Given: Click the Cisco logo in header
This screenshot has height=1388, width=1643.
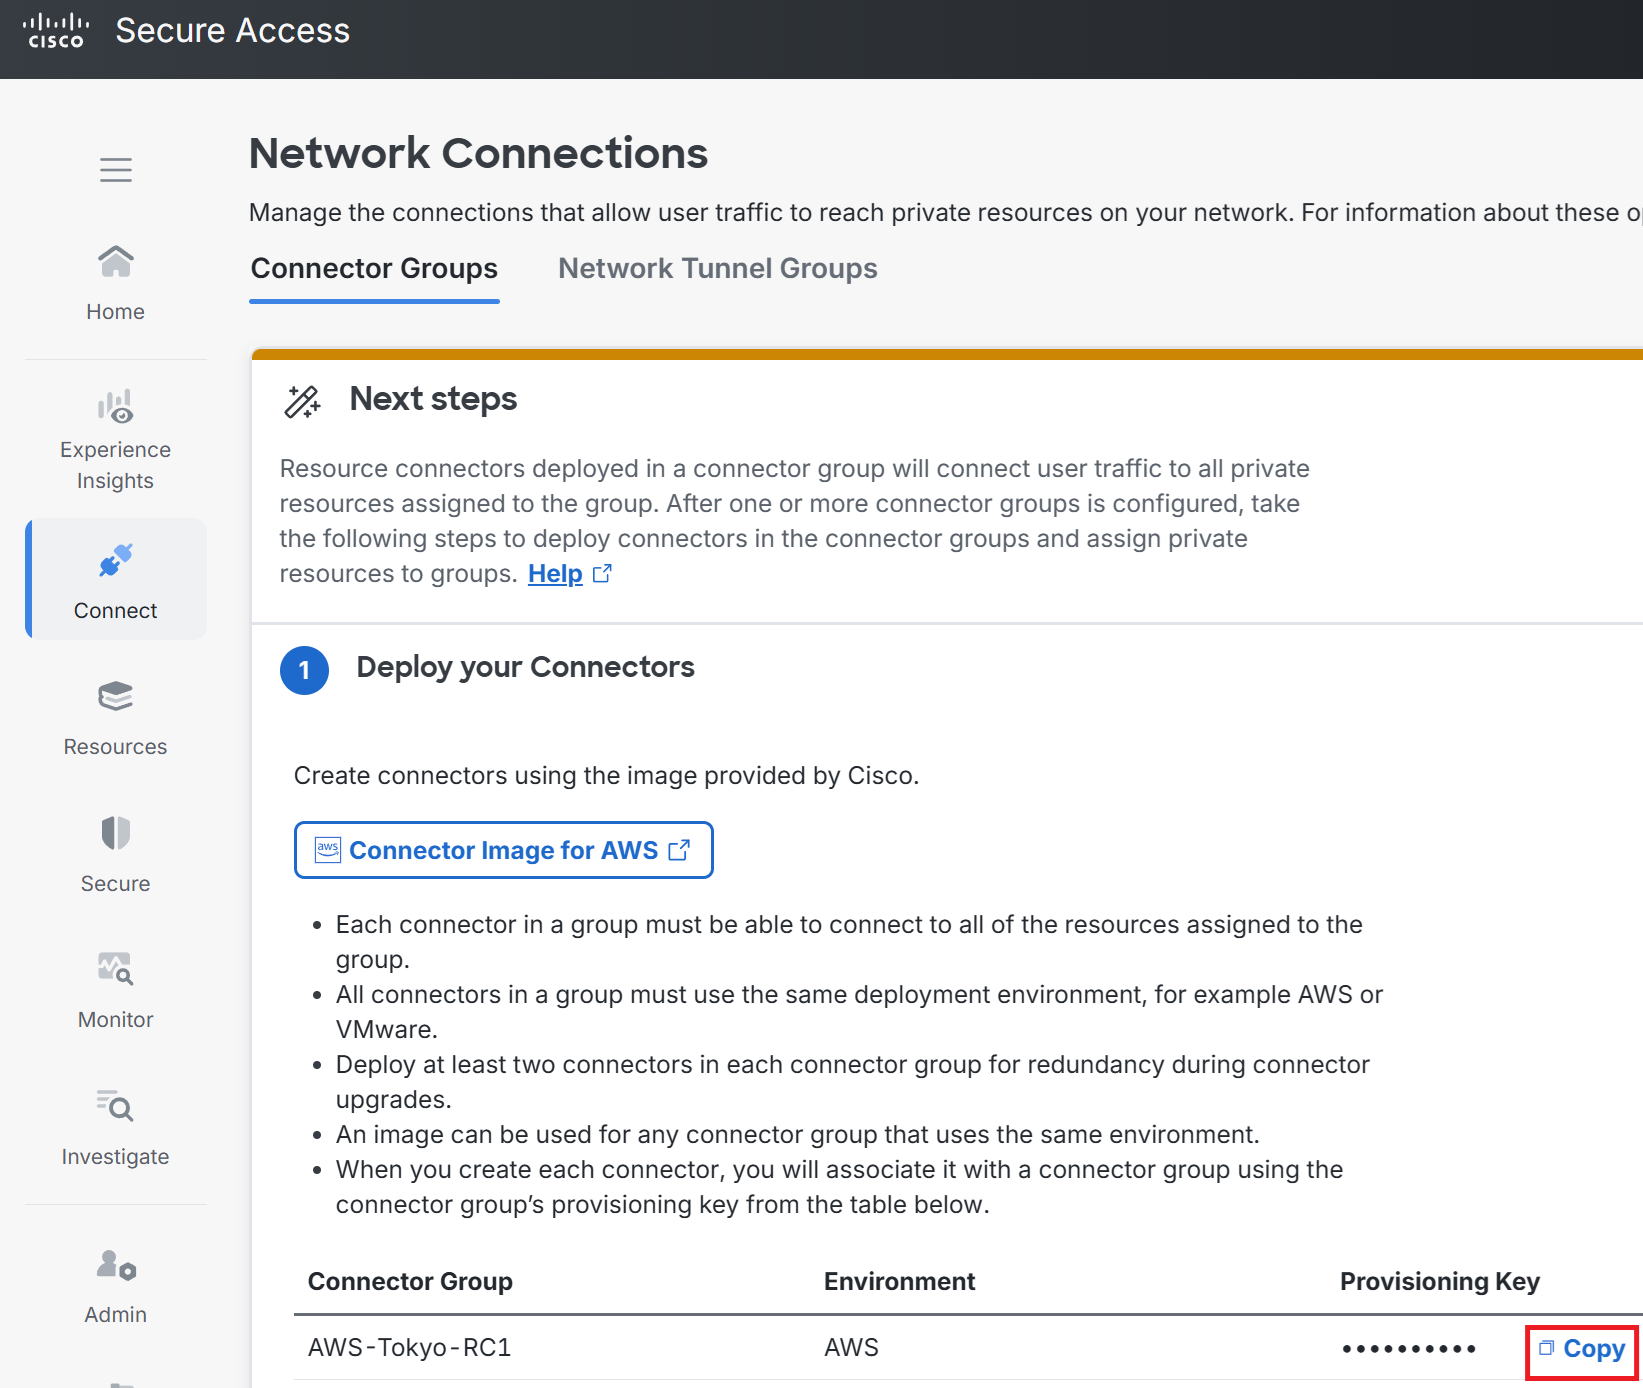Looking at the screenshot, I should 56,31.
